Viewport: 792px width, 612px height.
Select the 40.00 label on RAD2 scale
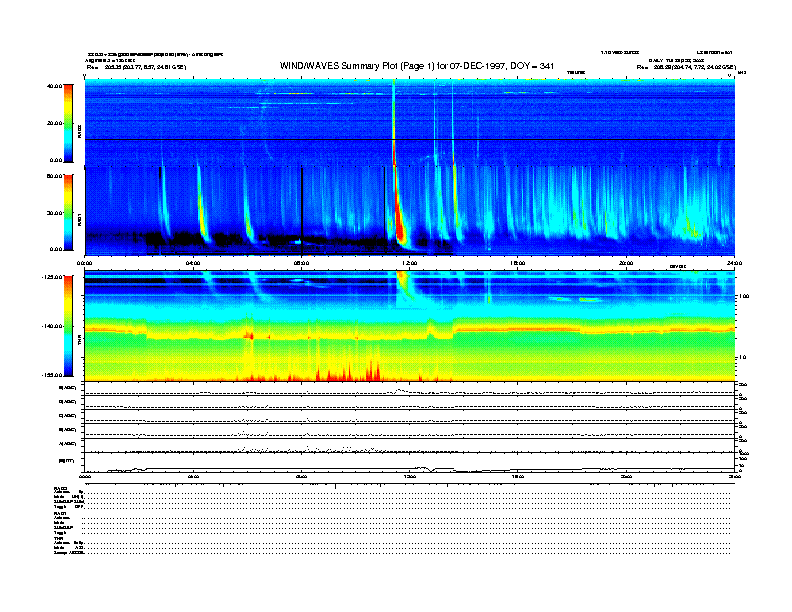point(54,86)
